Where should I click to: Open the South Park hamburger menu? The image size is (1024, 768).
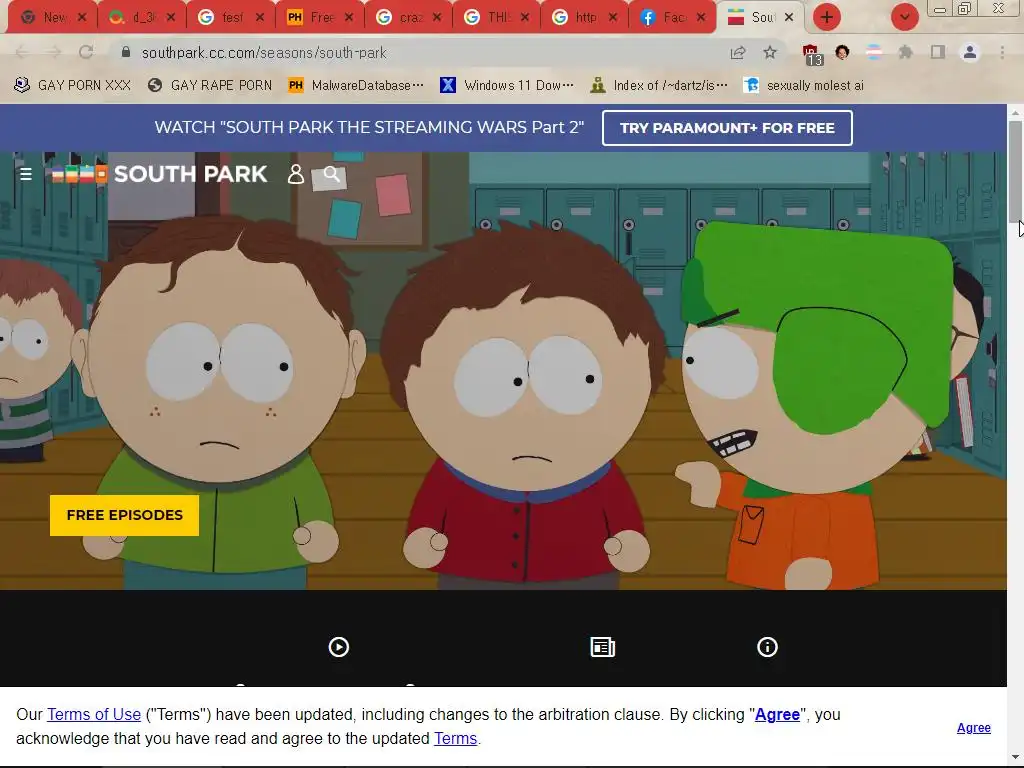click(x=26, y=174)
